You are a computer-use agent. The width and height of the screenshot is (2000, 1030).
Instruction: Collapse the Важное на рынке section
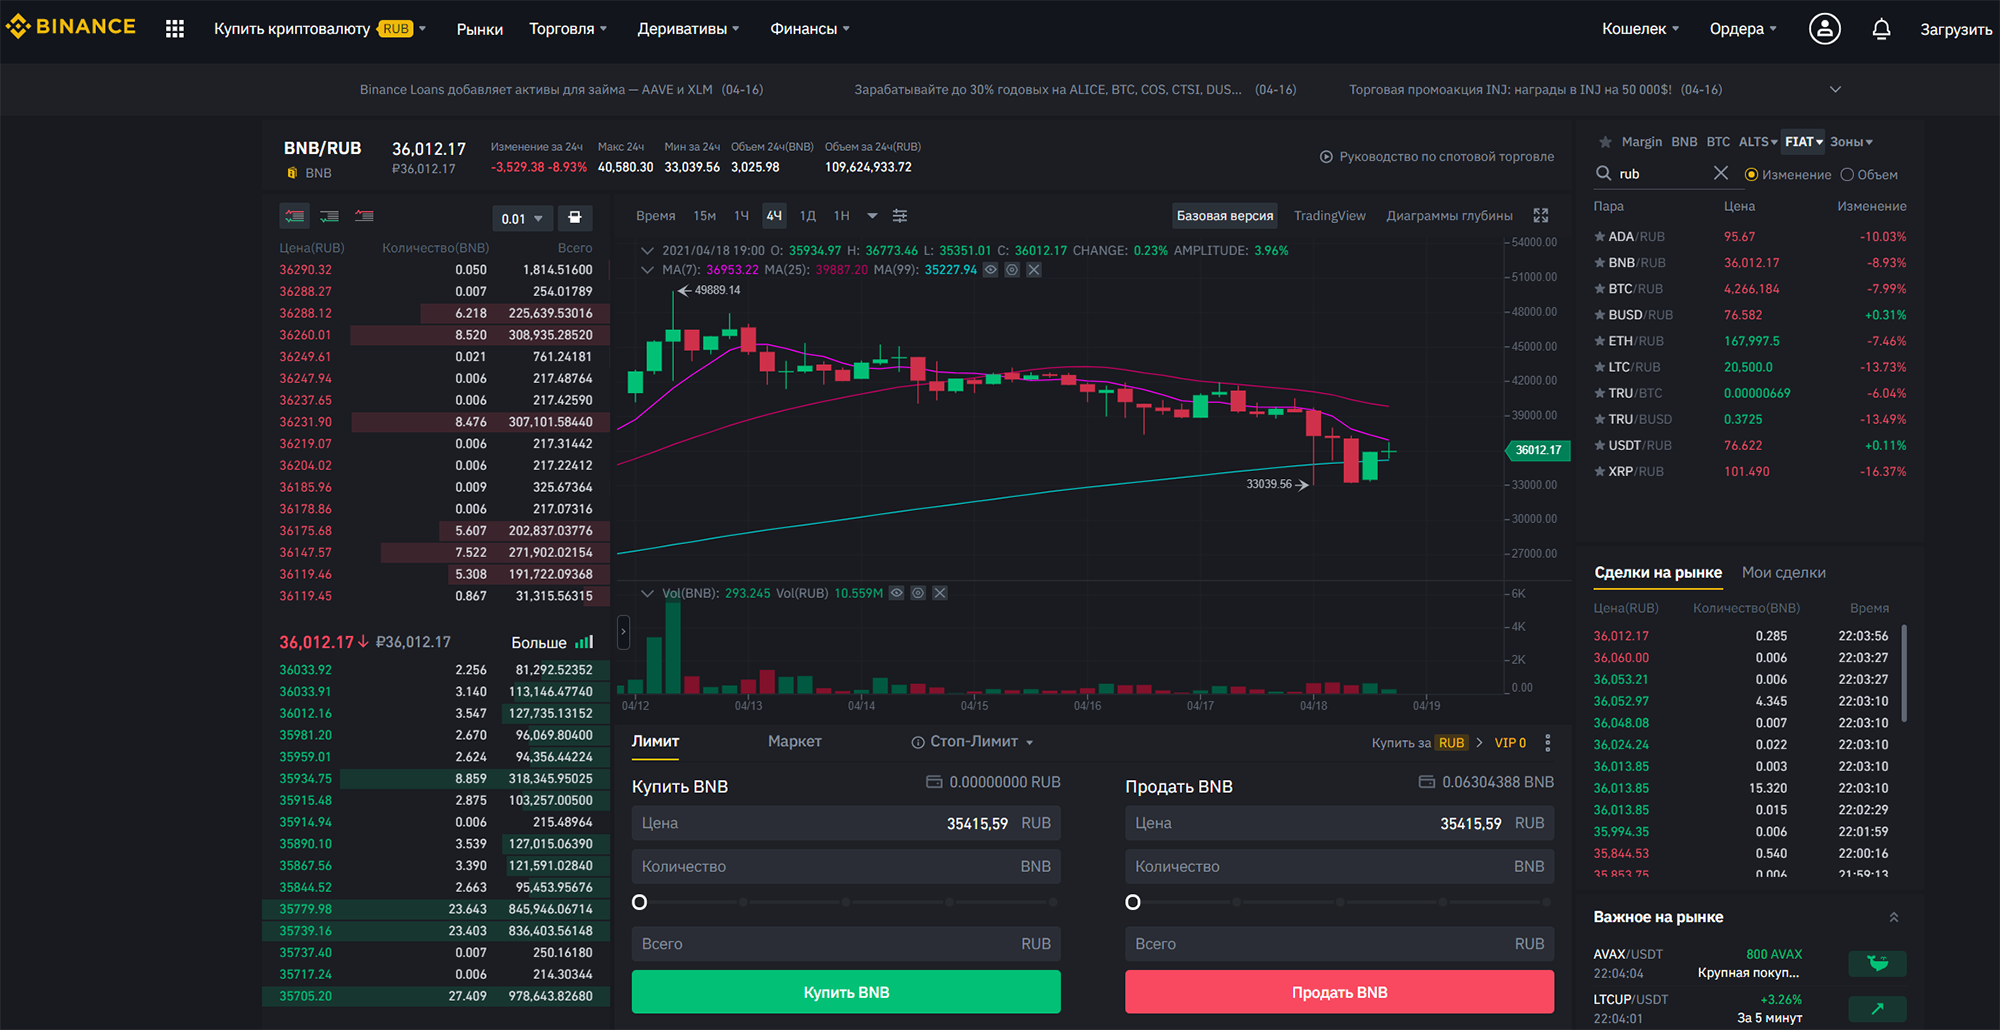(x=1893, y=917)
